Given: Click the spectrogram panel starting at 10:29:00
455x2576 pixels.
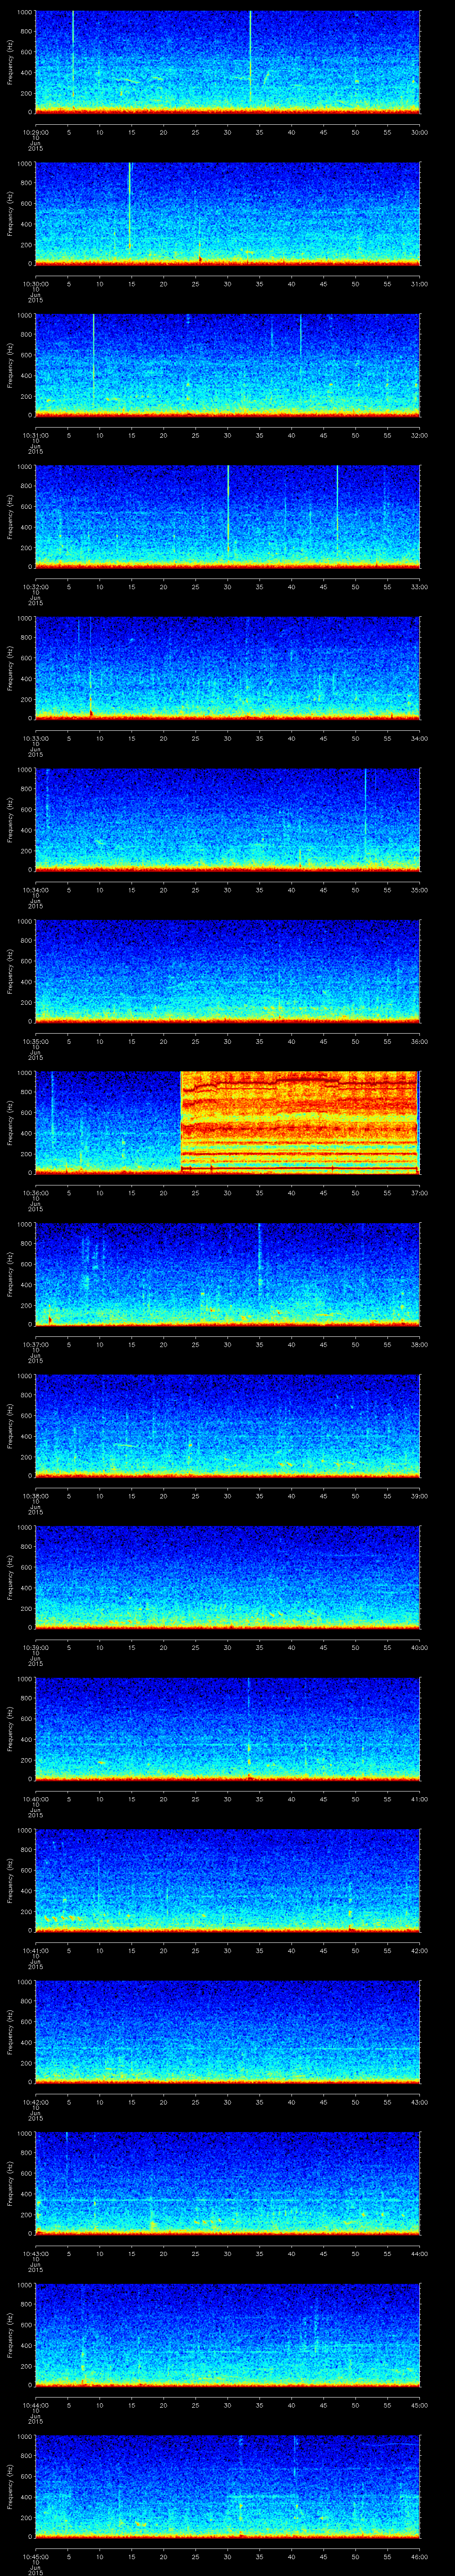Looking at the screenshot, I should (227, 62).
